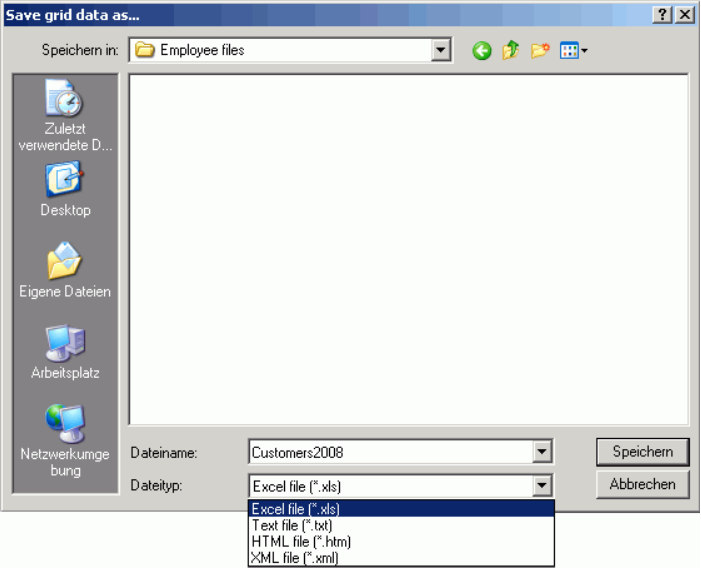Open Zuletzt verwendete Dokumente shortcut
The width and height of the screenshot is (701, 569).
click(65, 117)
